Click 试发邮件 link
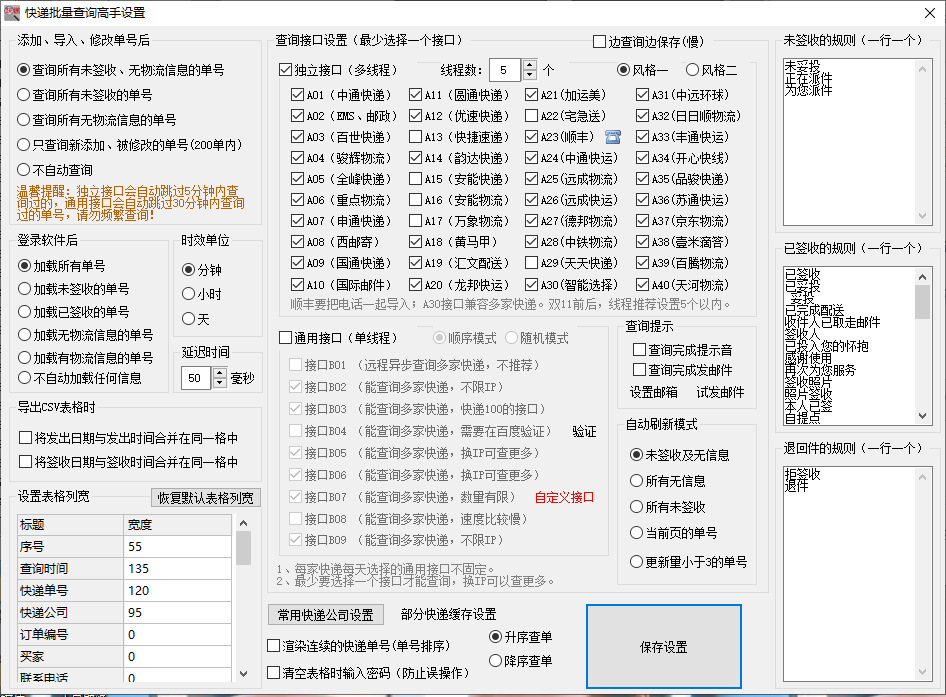946x697 pixels. 720,392
